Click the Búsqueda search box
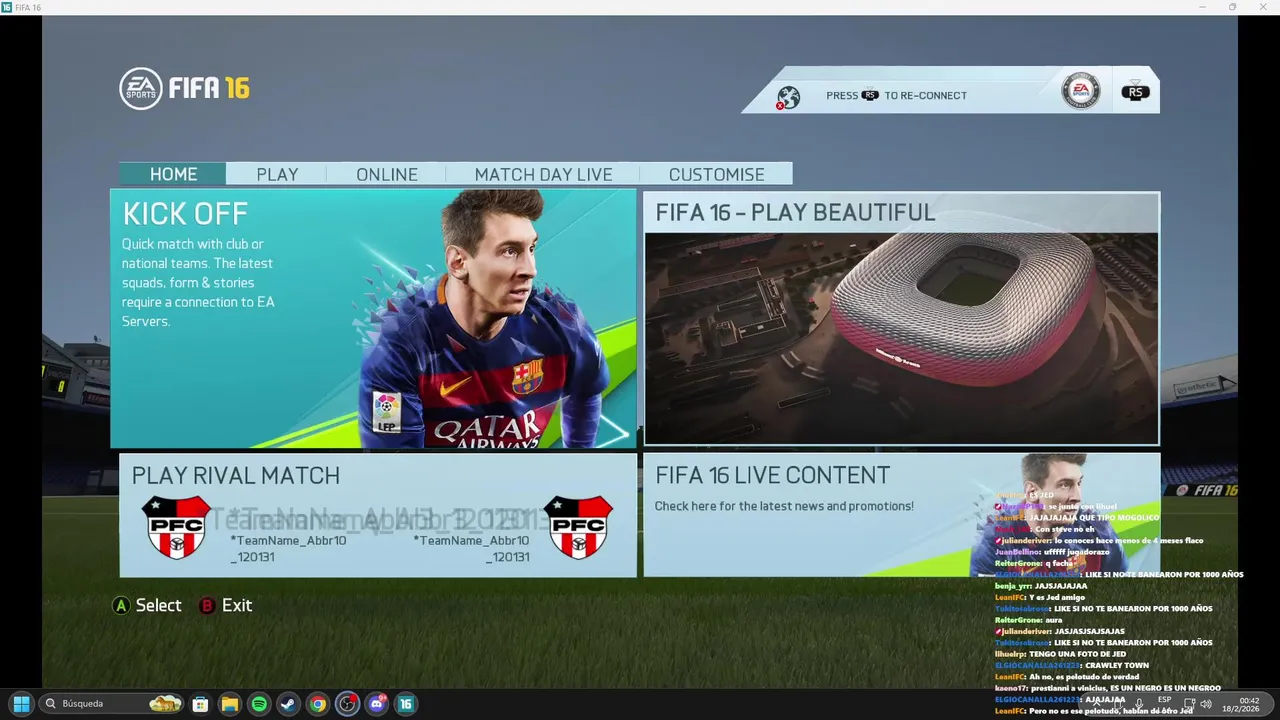 (113, 704)
